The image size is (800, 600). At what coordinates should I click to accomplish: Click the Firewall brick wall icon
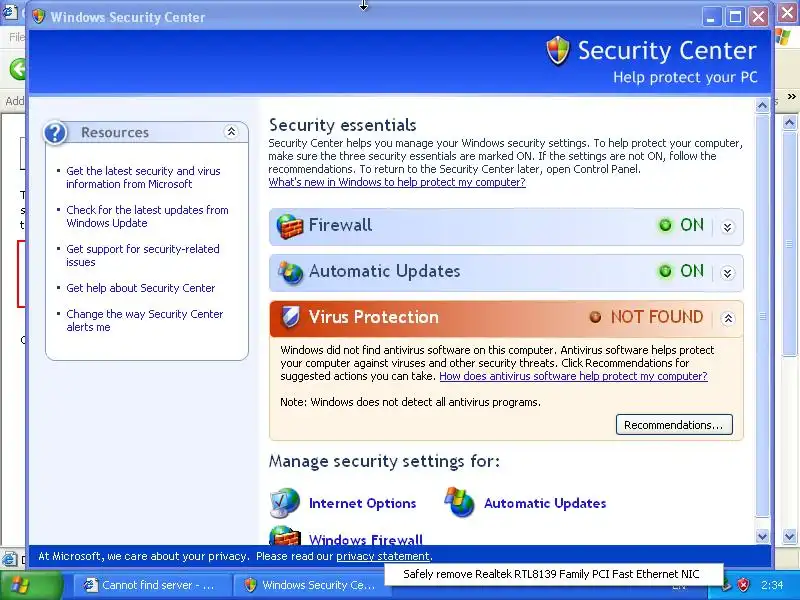pos(289,226)
